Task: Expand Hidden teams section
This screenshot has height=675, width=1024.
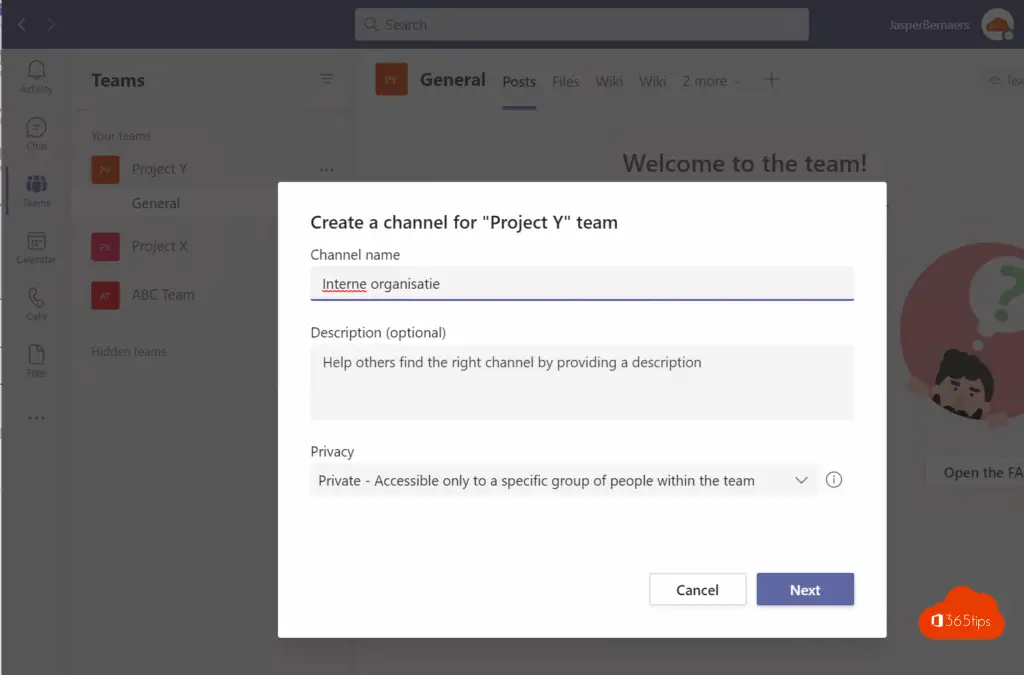Action: pyautogui.click(x=129, y=351)
